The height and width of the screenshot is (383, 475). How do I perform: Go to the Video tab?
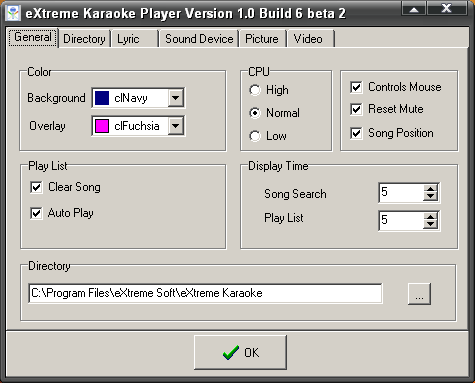click(310, 39)
